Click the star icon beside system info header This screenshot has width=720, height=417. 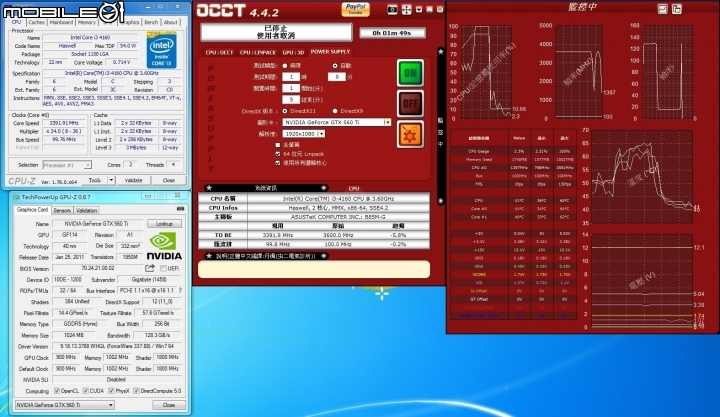click(x=209, y=188)
